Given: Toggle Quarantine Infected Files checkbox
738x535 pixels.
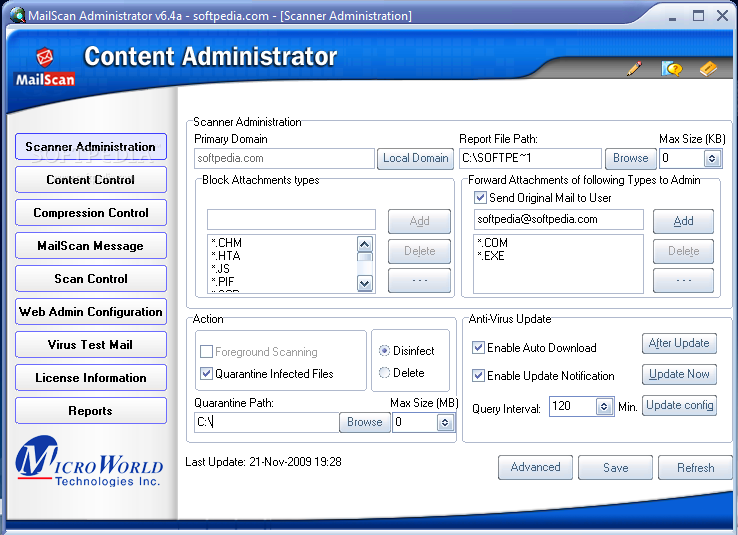Looking at the screenshot, I should (206, 374).
